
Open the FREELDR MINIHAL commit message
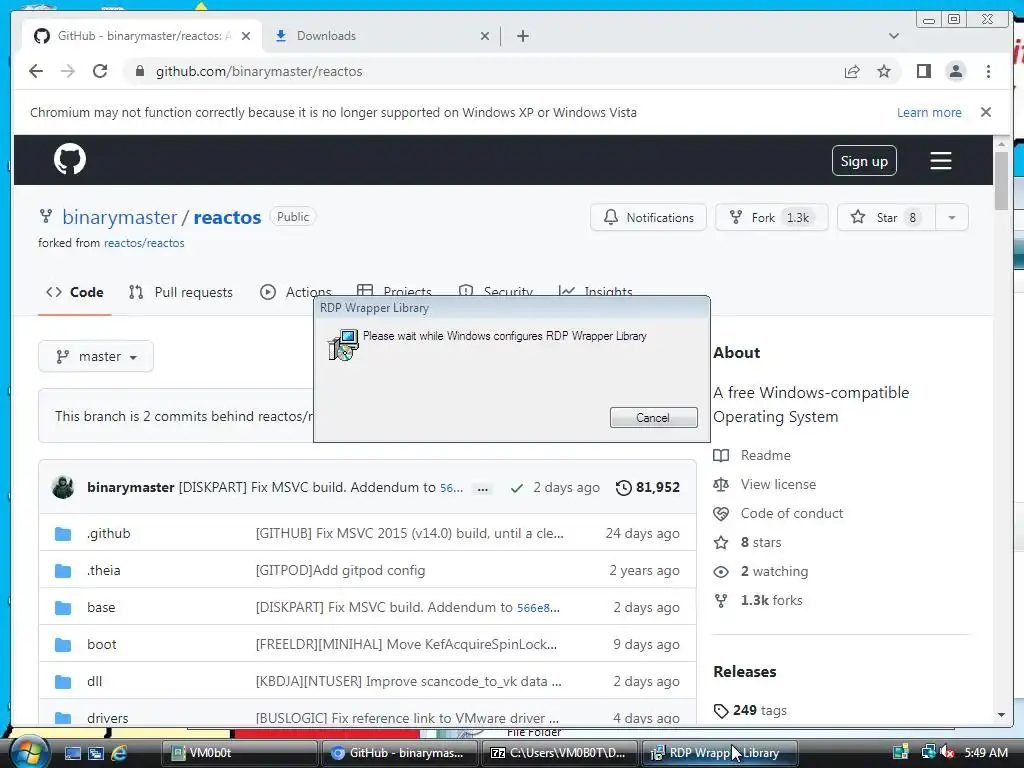(406, 645)
